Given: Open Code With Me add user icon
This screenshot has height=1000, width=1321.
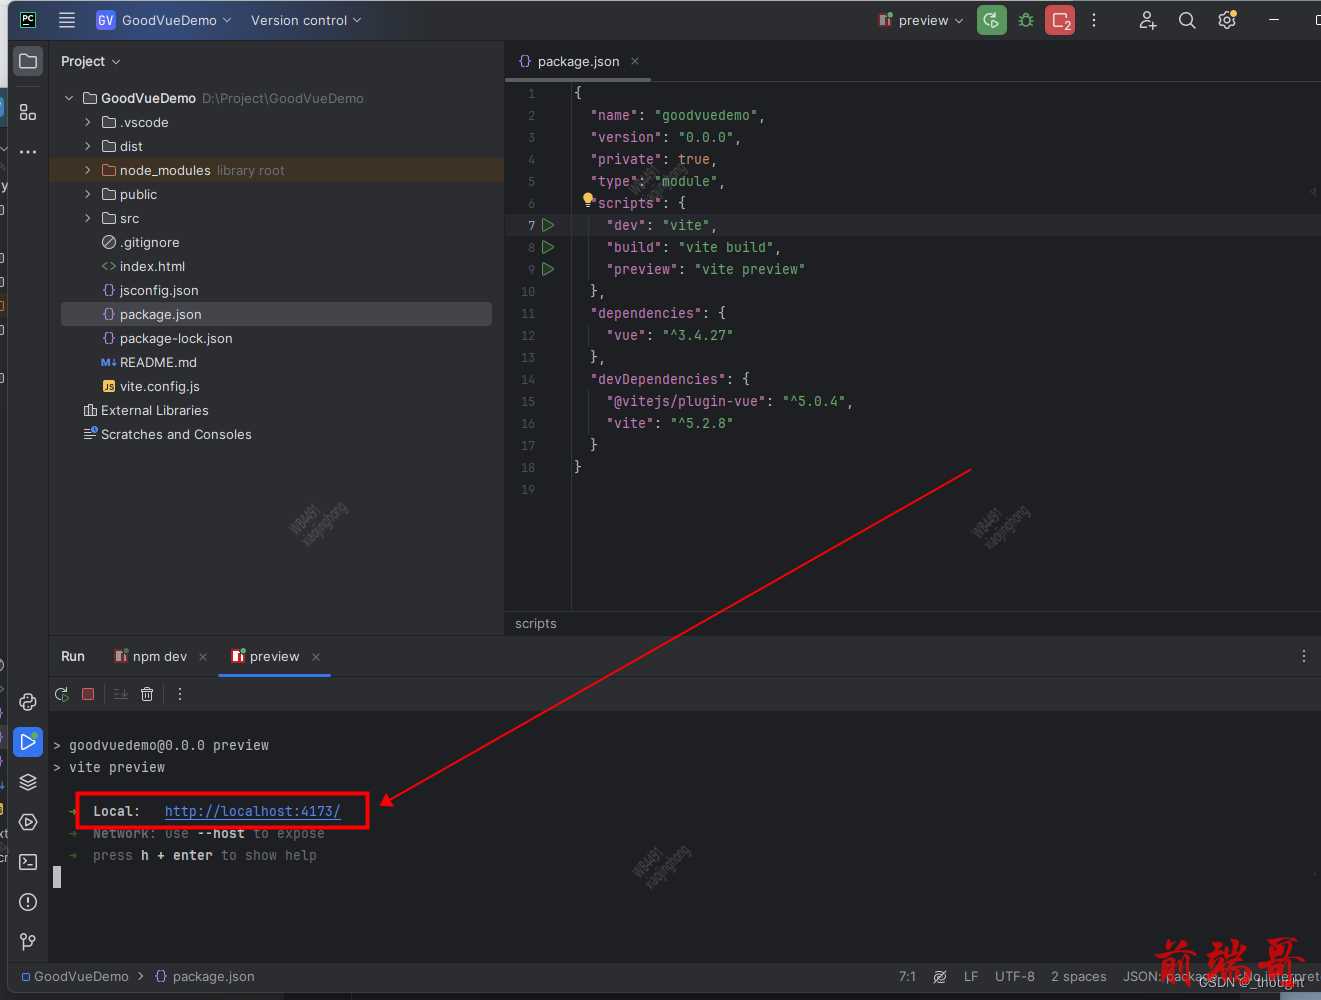Looking at the screenshot, I should 1147,20.
